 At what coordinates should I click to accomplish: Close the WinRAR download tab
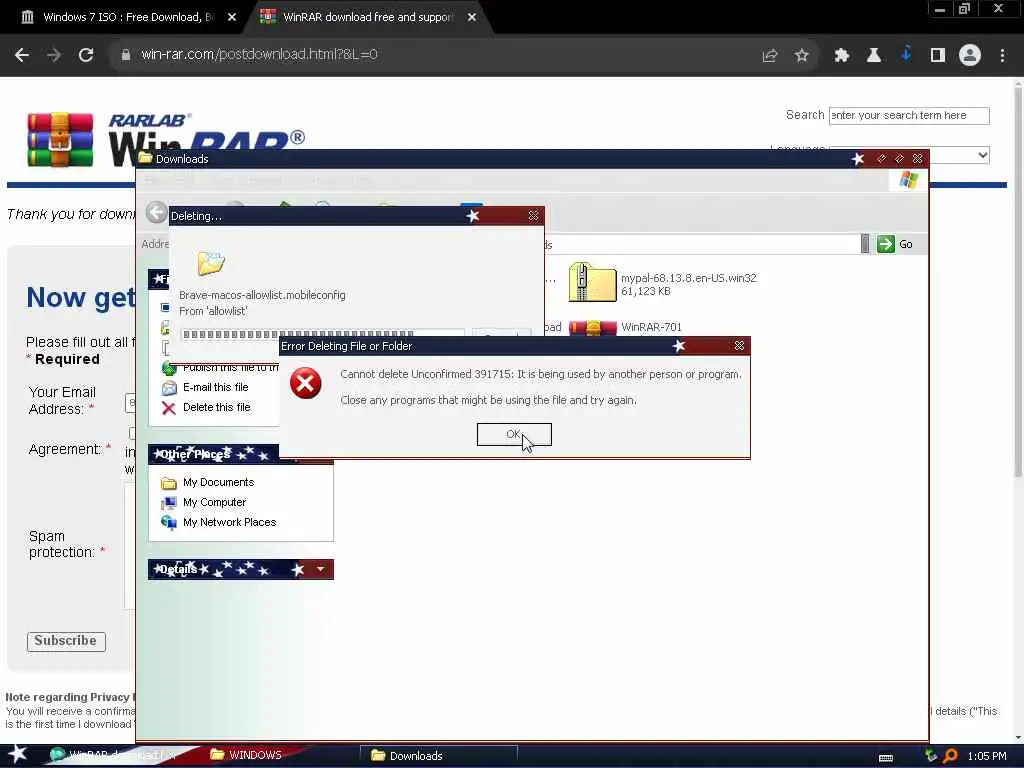472,17
